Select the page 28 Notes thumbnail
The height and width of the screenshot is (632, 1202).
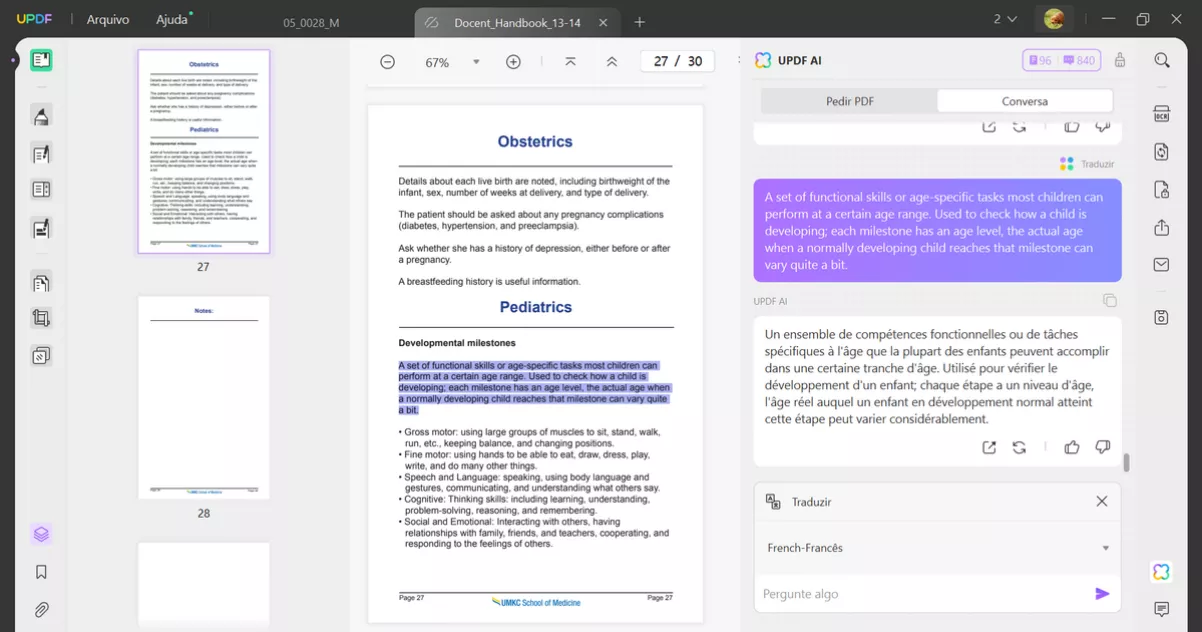point(204,397)
